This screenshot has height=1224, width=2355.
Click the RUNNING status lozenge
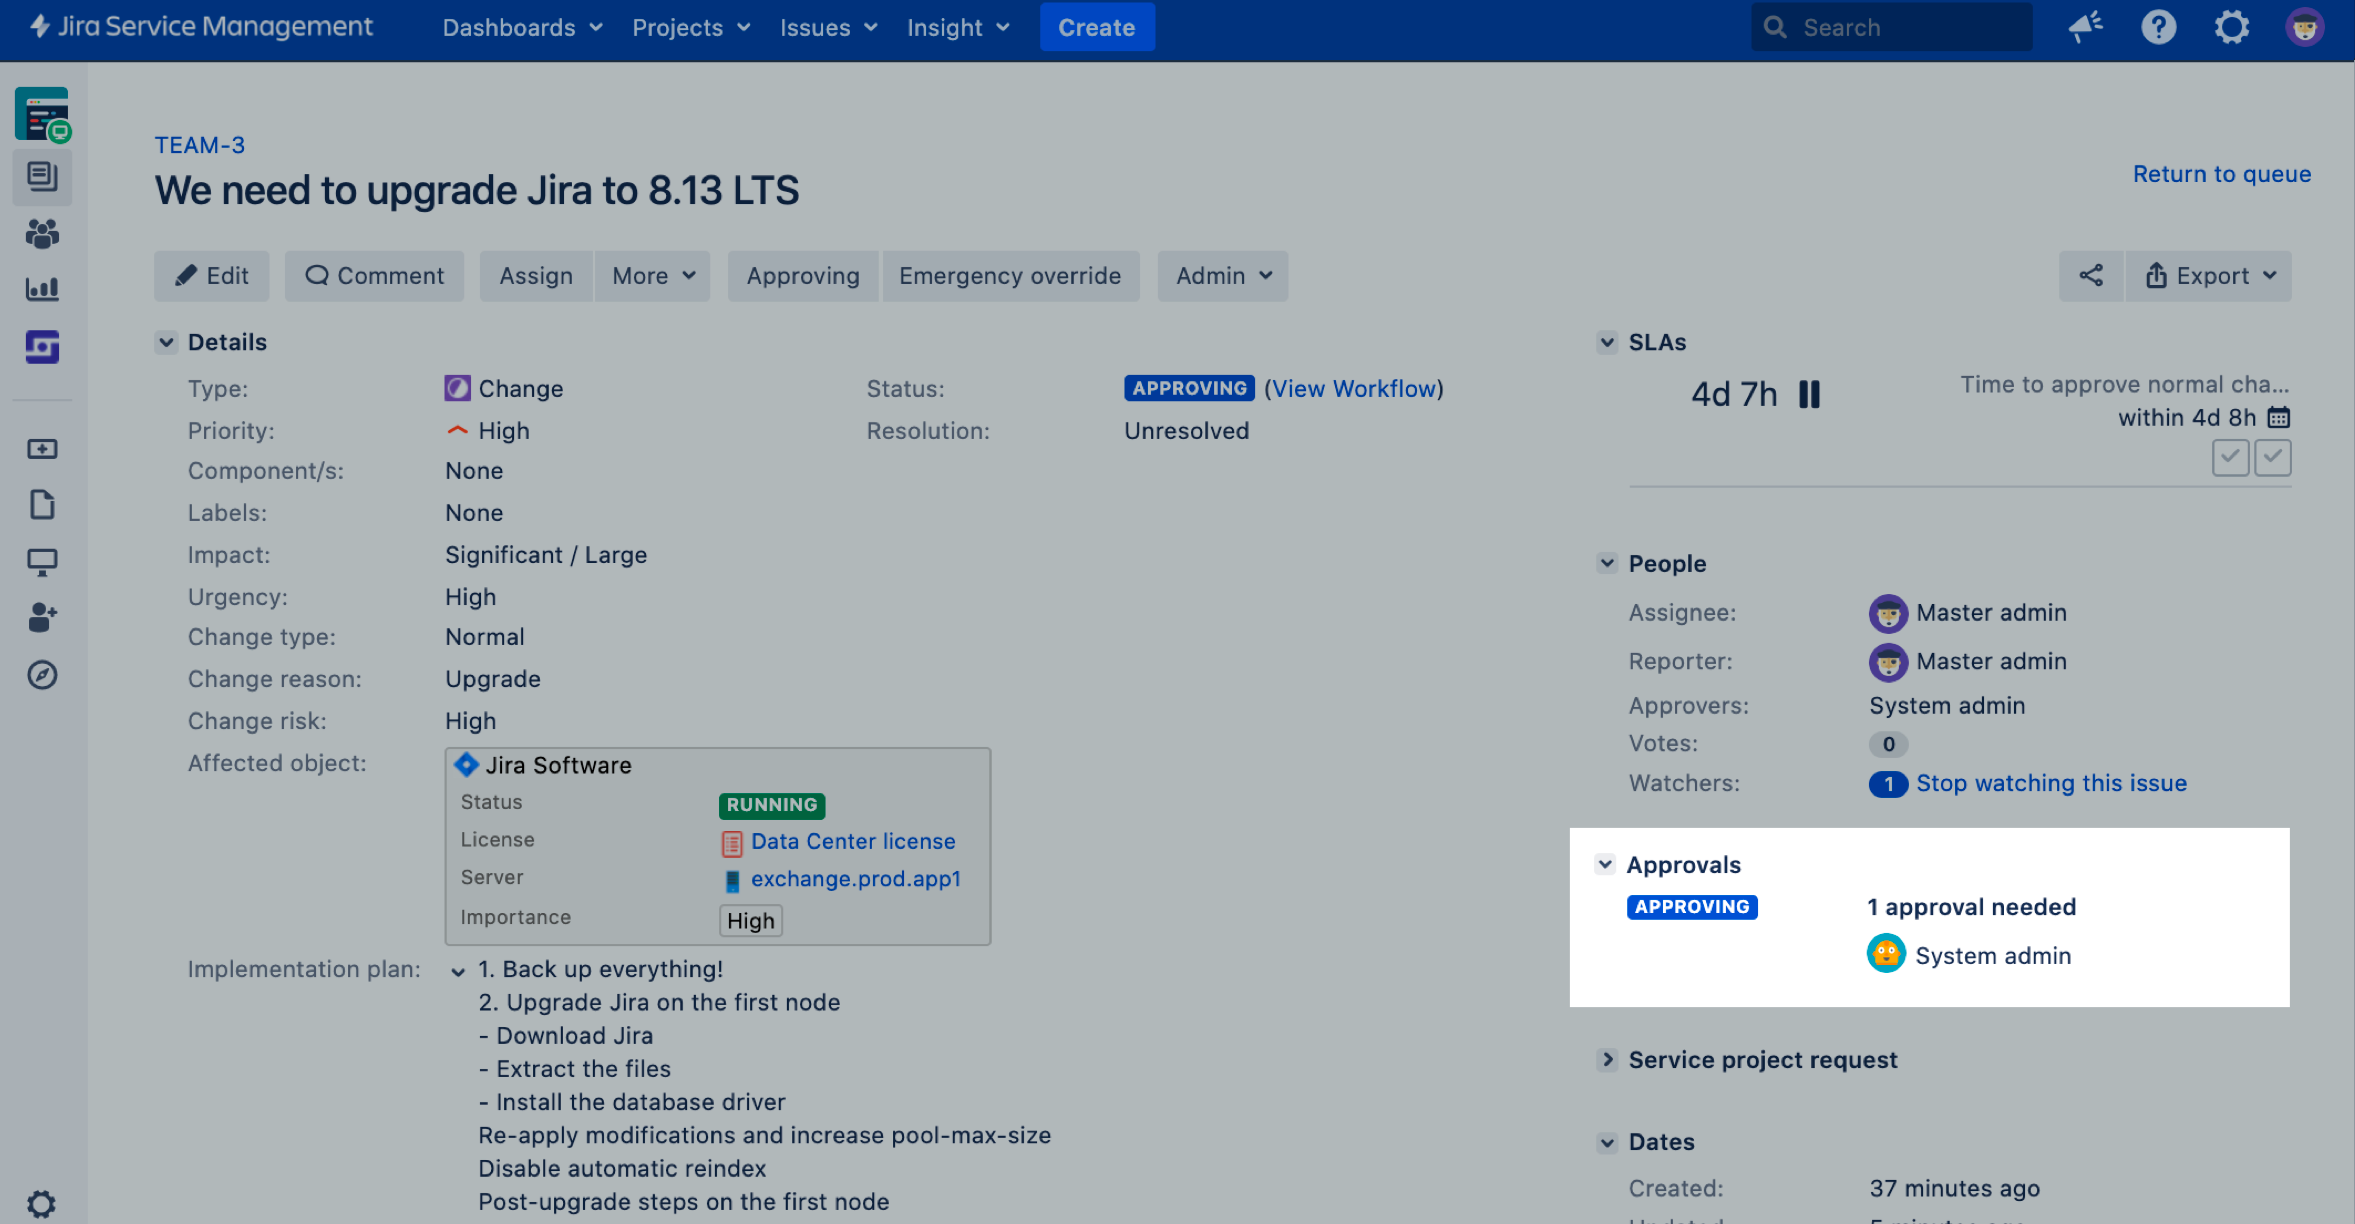coord(772,805)
